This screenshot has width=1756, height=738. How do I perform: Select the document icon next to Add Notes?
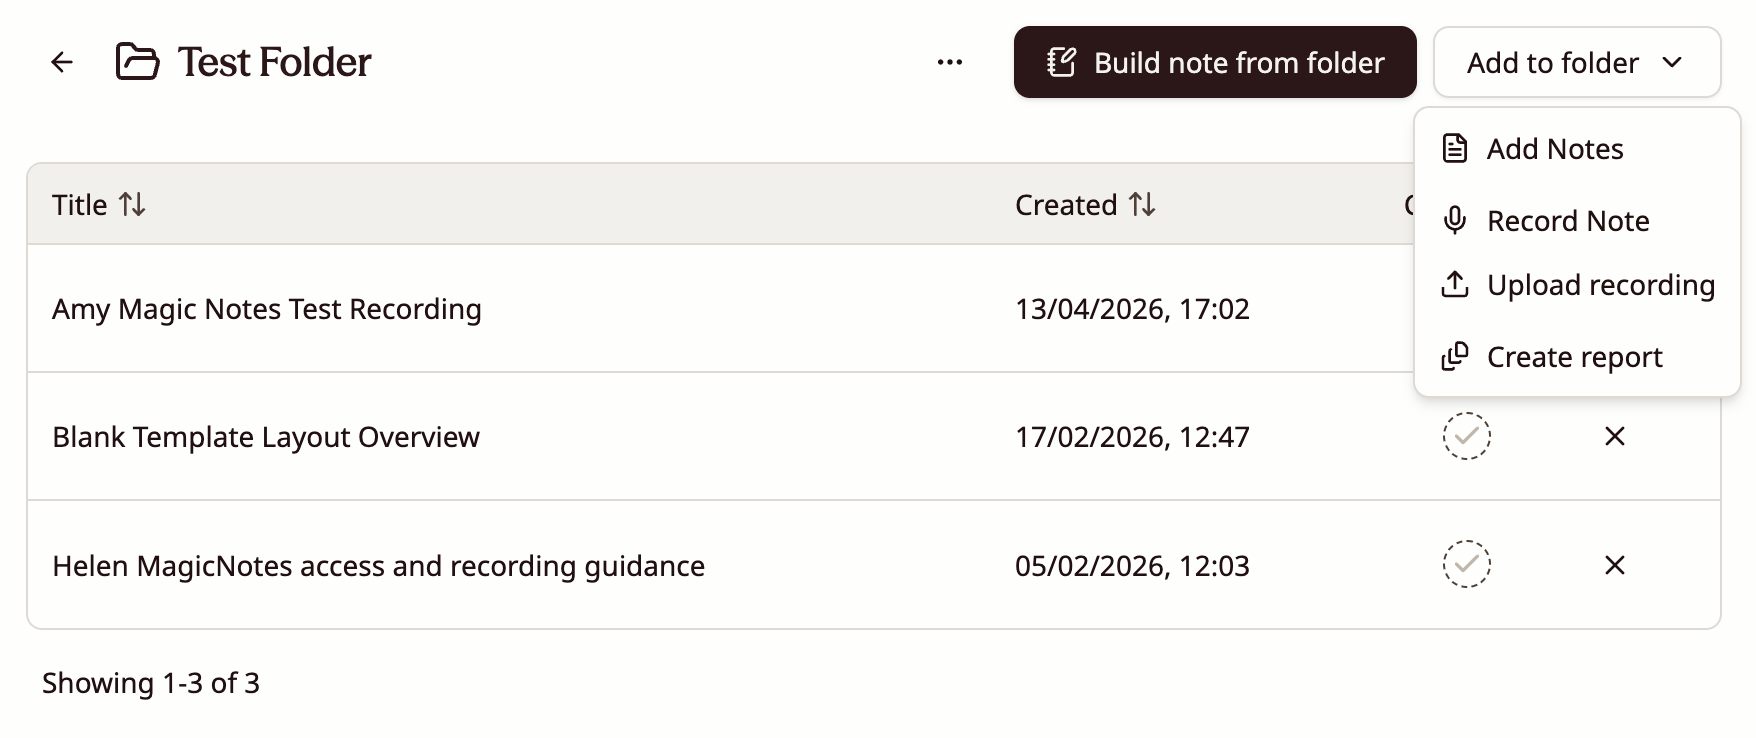point(1455,148)
